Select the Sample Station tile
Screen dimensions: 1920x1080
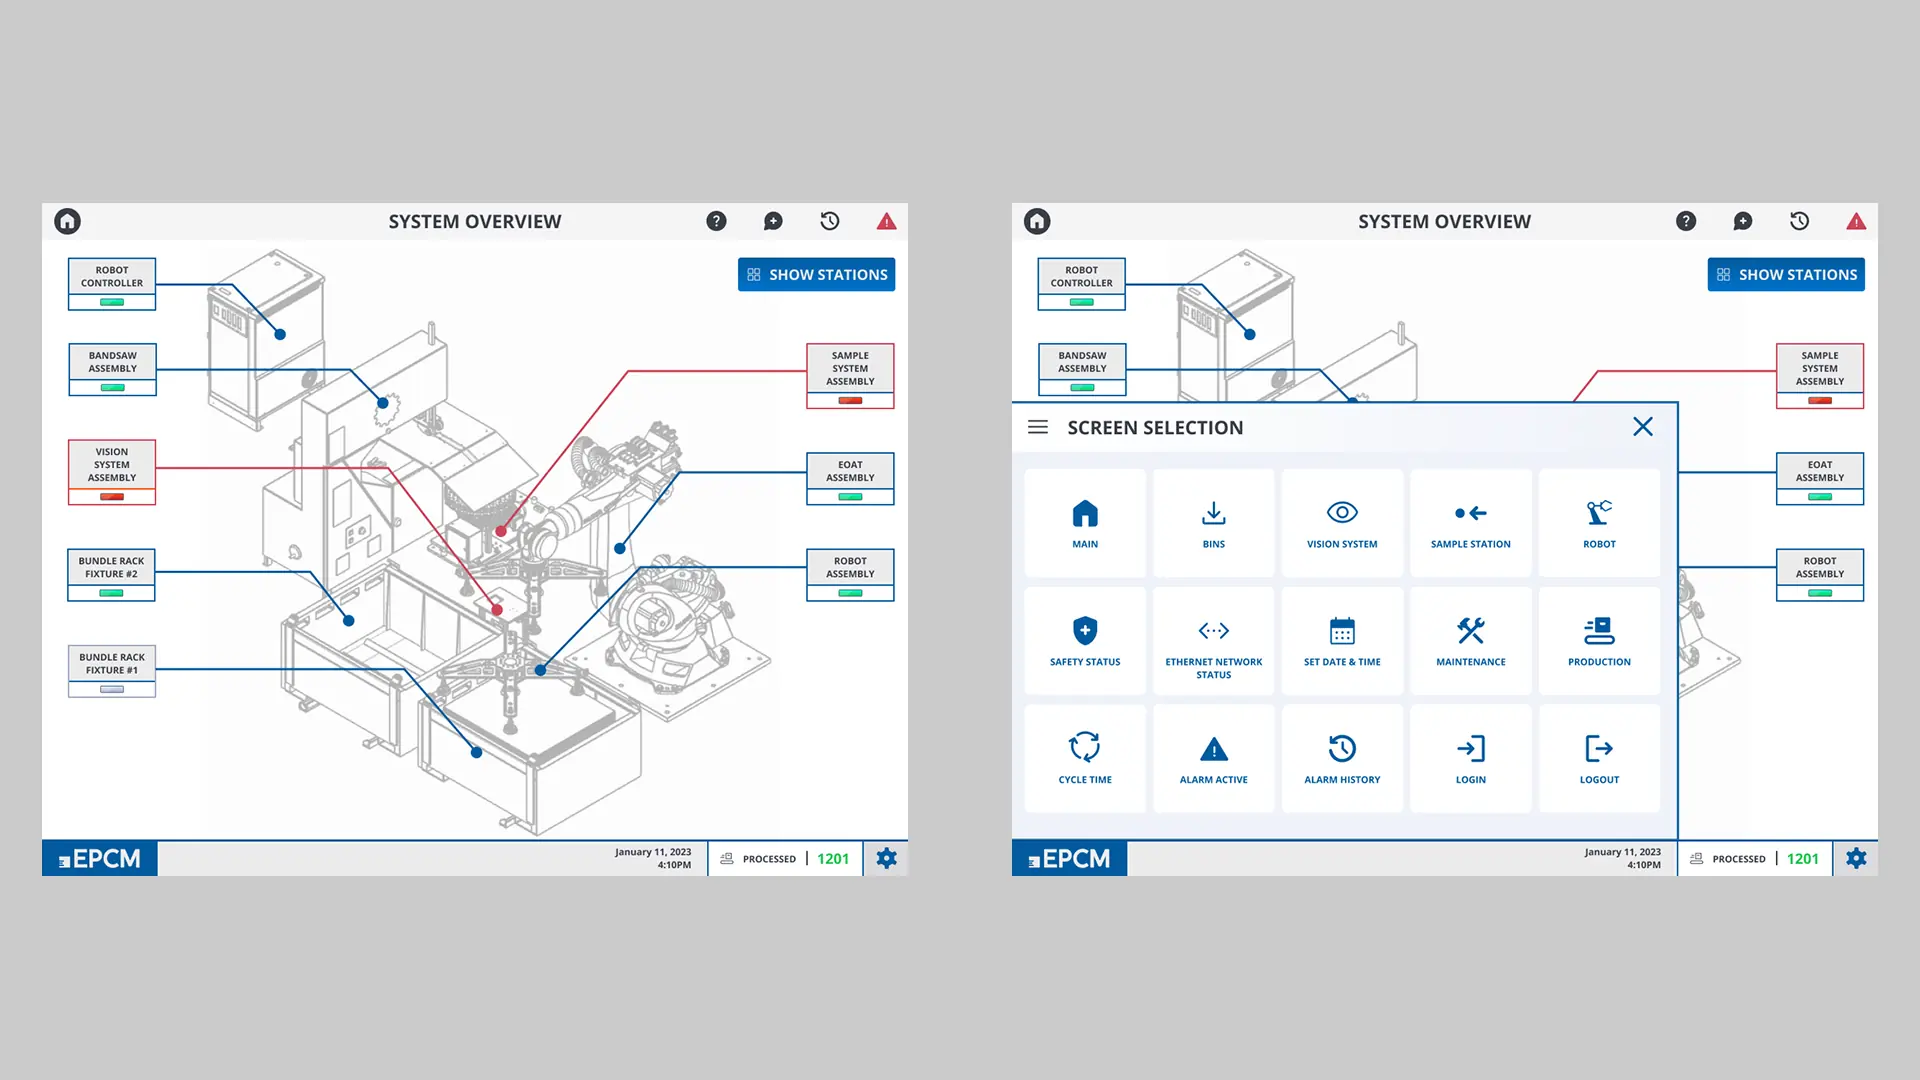click(x=1470, y=523)
